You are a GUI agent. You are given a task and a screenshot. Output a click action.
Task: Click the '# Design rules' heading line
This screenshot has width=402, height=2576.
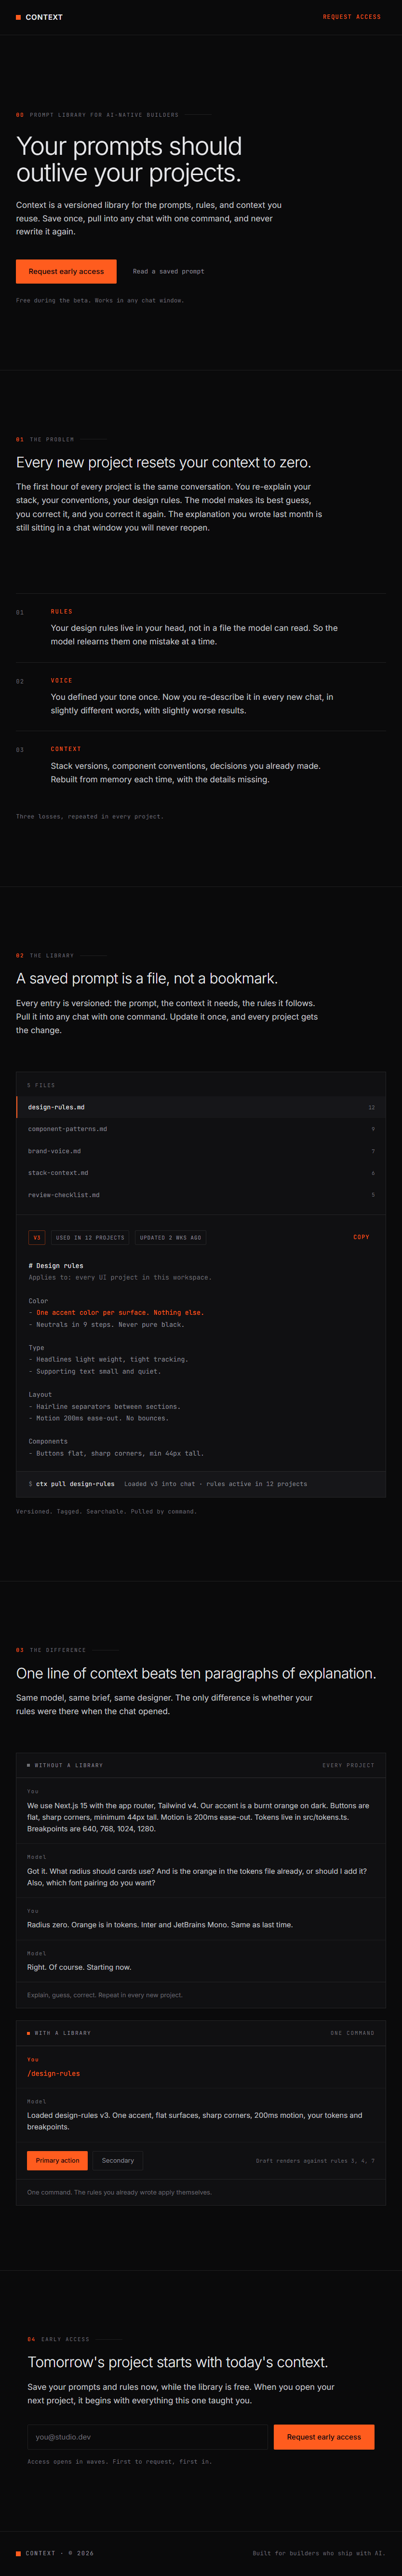coord(56,1266)
